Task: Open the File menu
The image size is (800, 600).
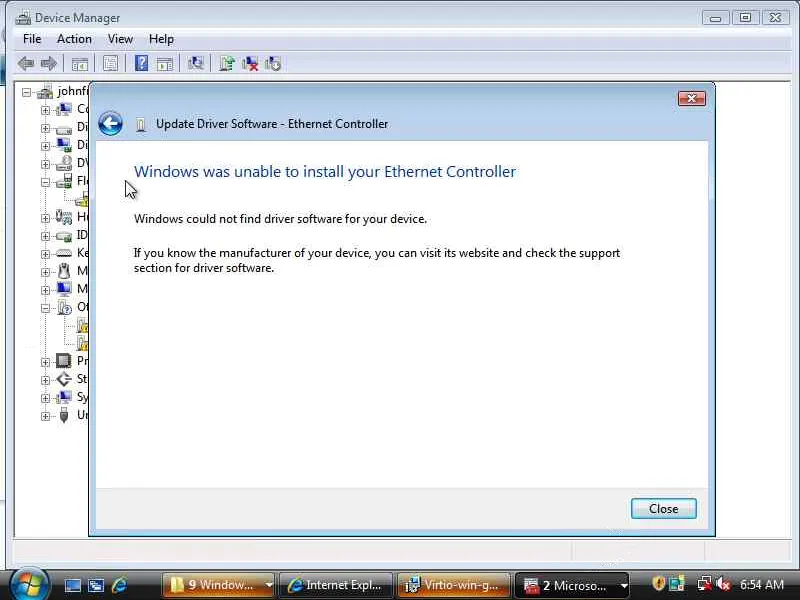Action: click(32, 39)
